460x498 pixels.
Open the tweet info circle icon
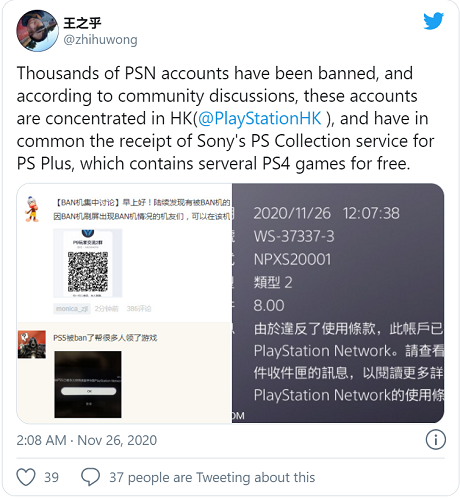(x=435, y=440)
